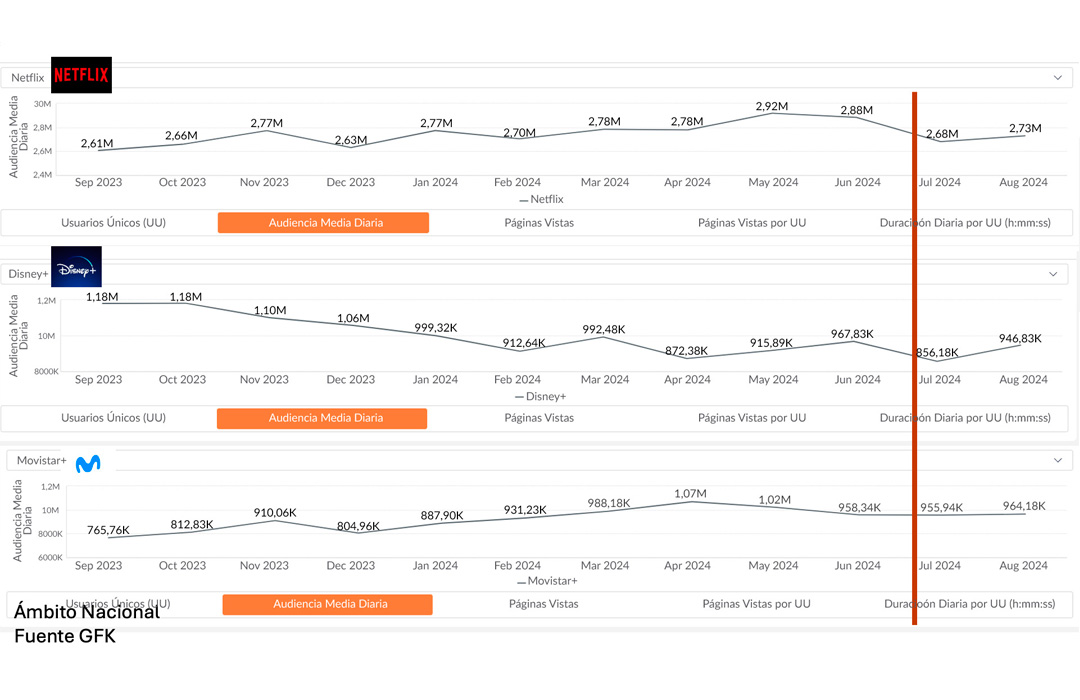Toggle the Netflix legend series entry

pos(541,199)
